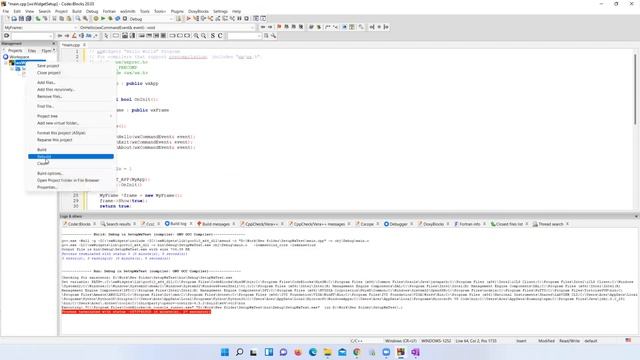Click Read/Write in the status bar
Screen dimensions: 640x360
(569, 341)
